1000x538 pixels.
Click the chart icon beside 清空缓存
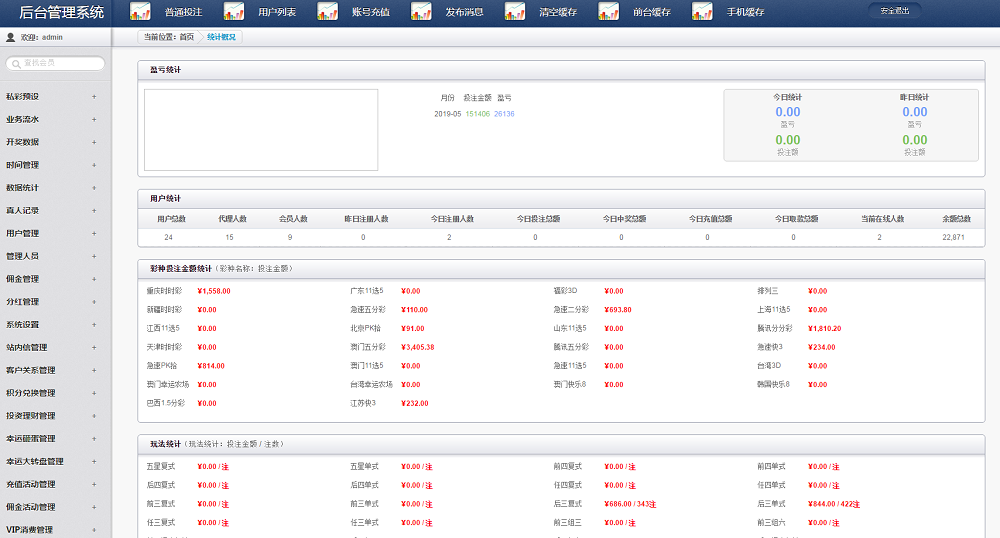click(x=515, y=12)
